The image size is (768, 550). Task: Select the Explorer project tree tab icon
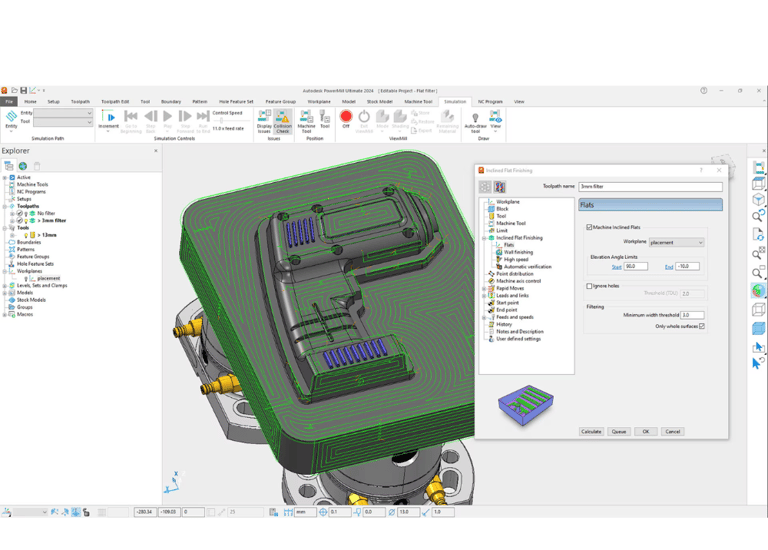(9, 166)
